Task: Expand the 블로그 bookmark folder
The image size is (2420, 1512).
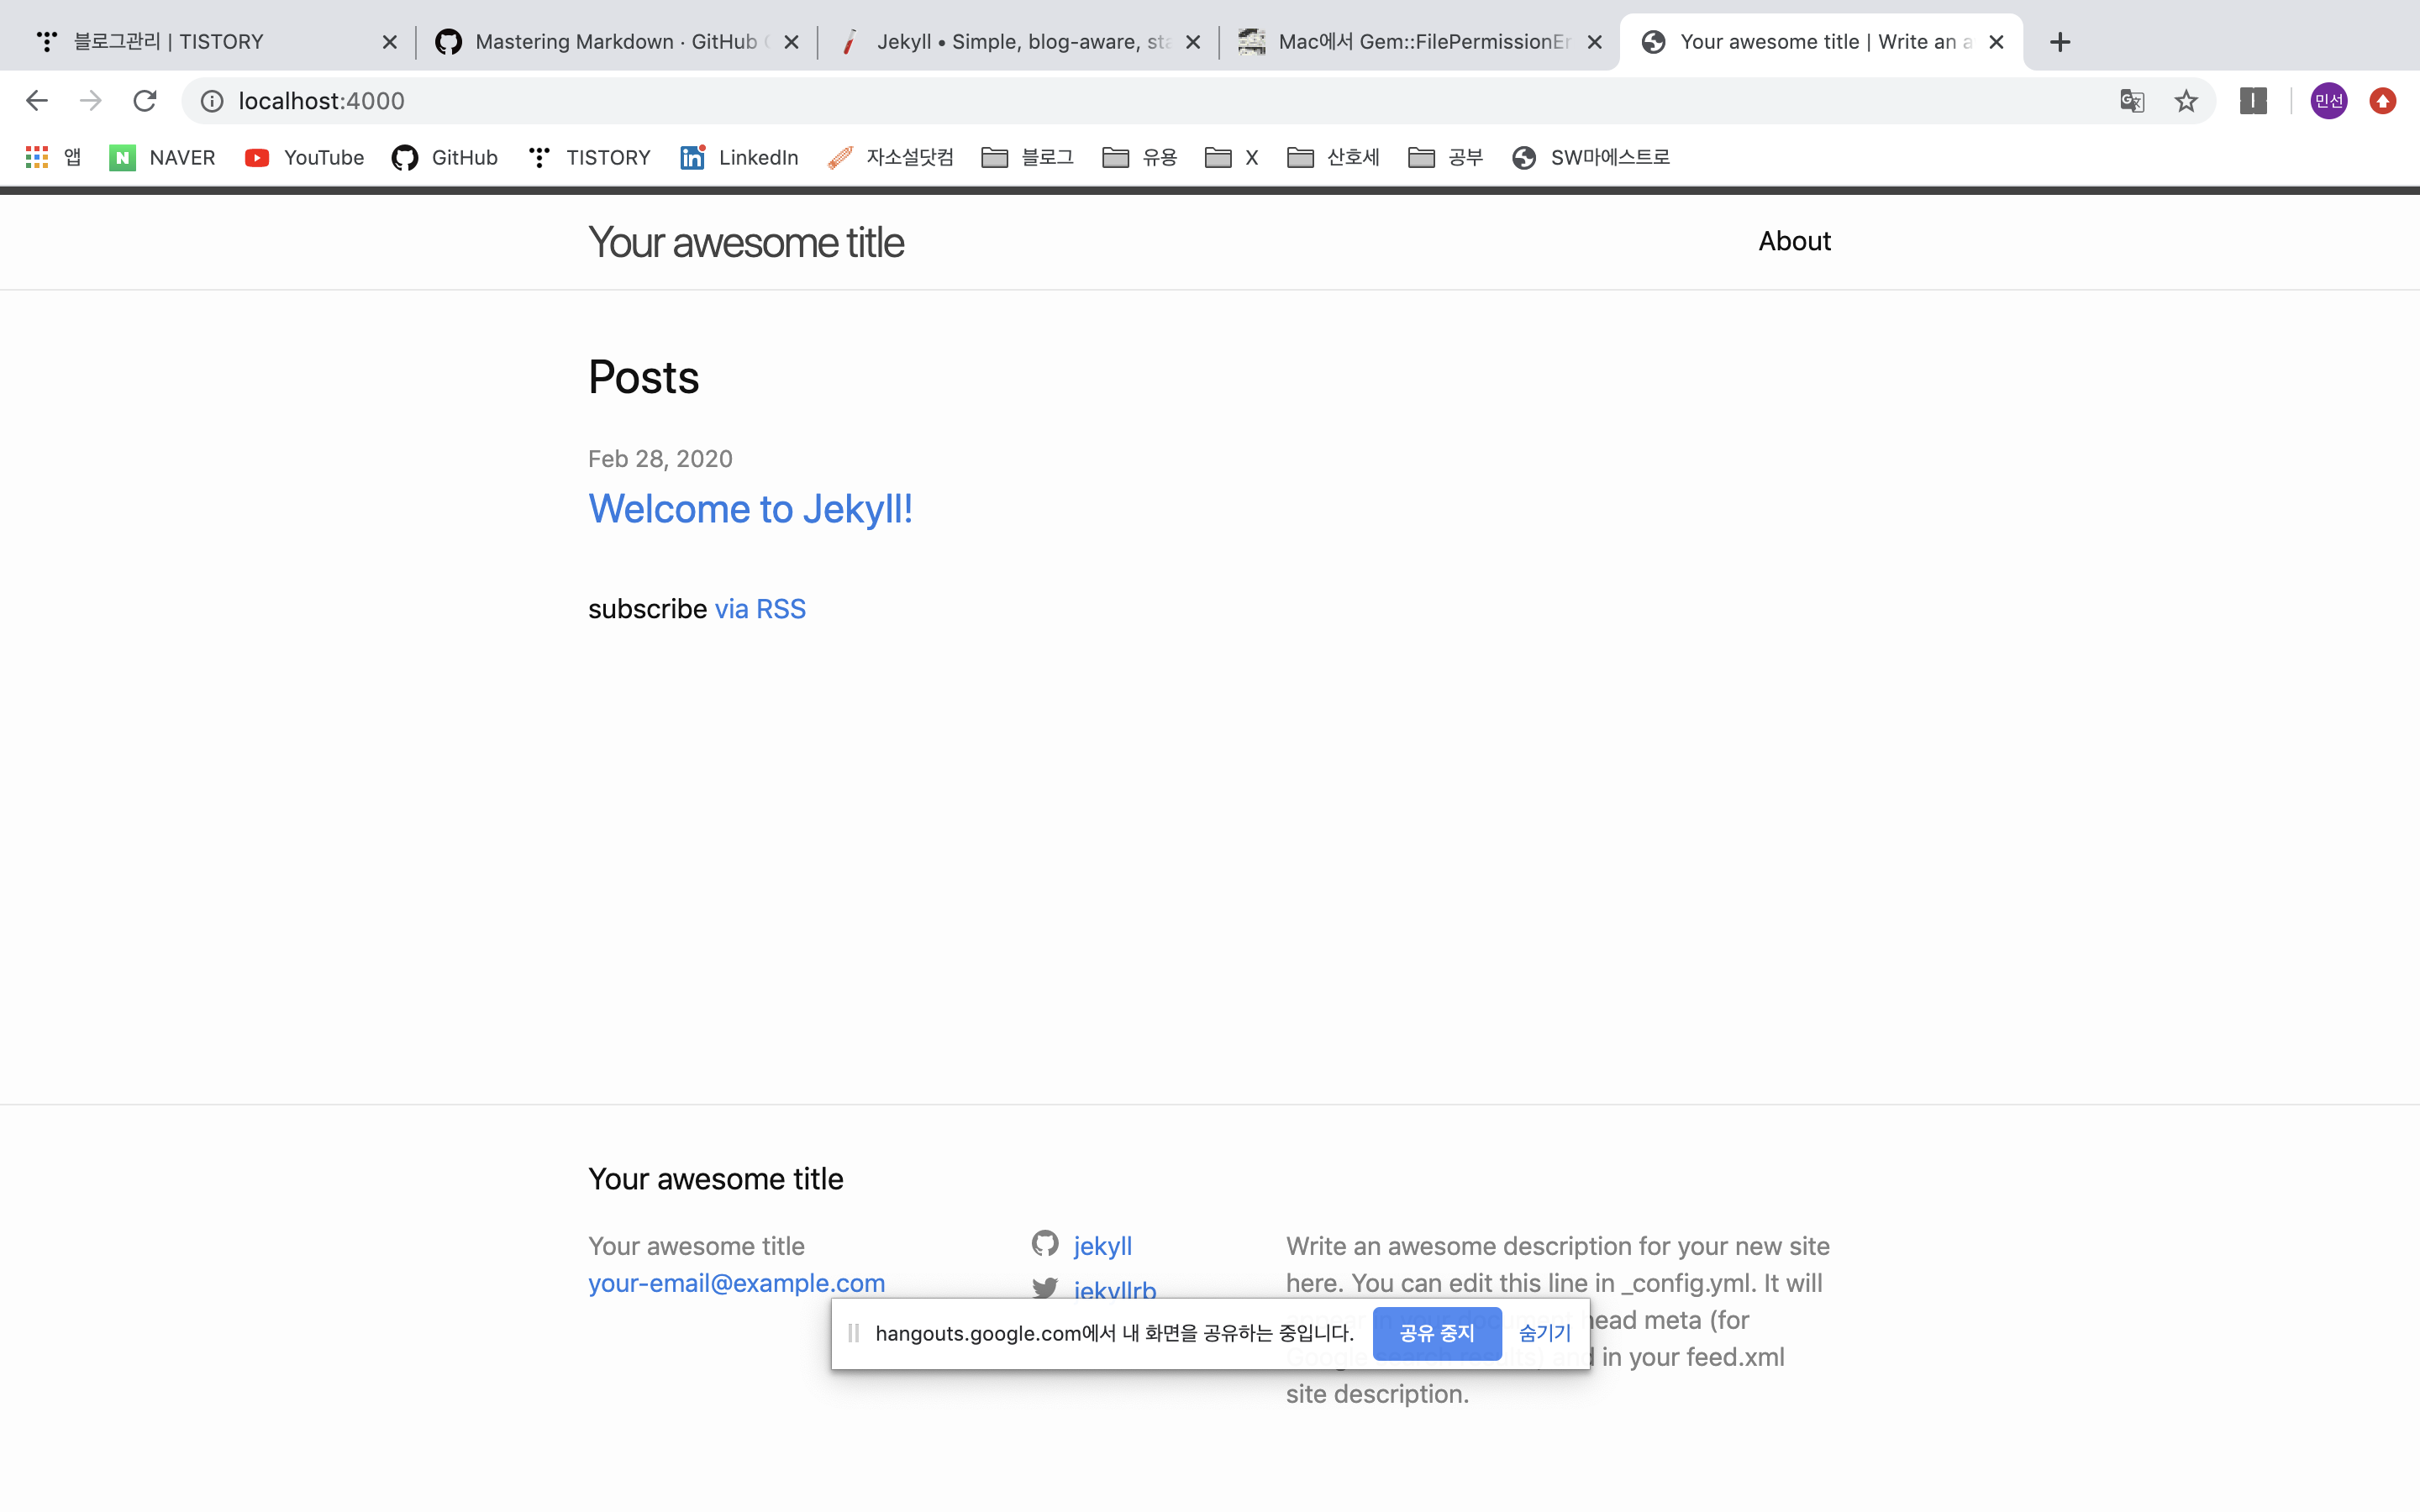Action: click(x=1028, y=157)
